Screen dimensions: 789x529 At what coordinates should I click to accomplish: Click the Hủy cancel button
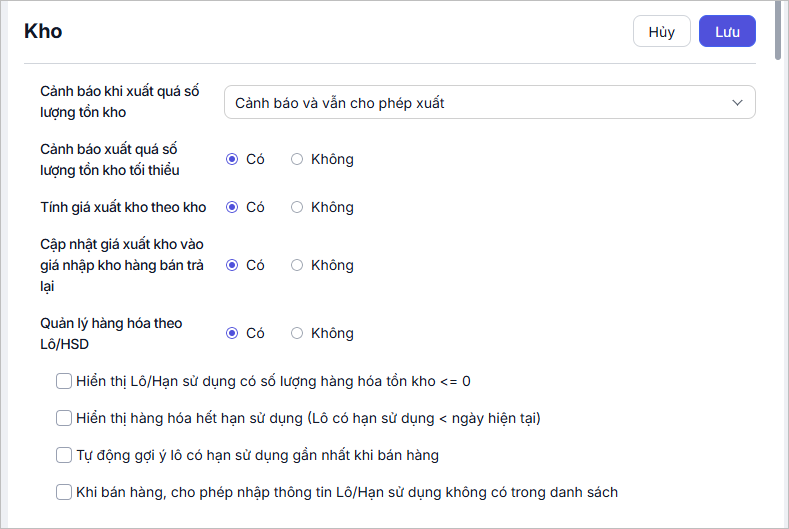pyautogui.click(x=662, y=31)
